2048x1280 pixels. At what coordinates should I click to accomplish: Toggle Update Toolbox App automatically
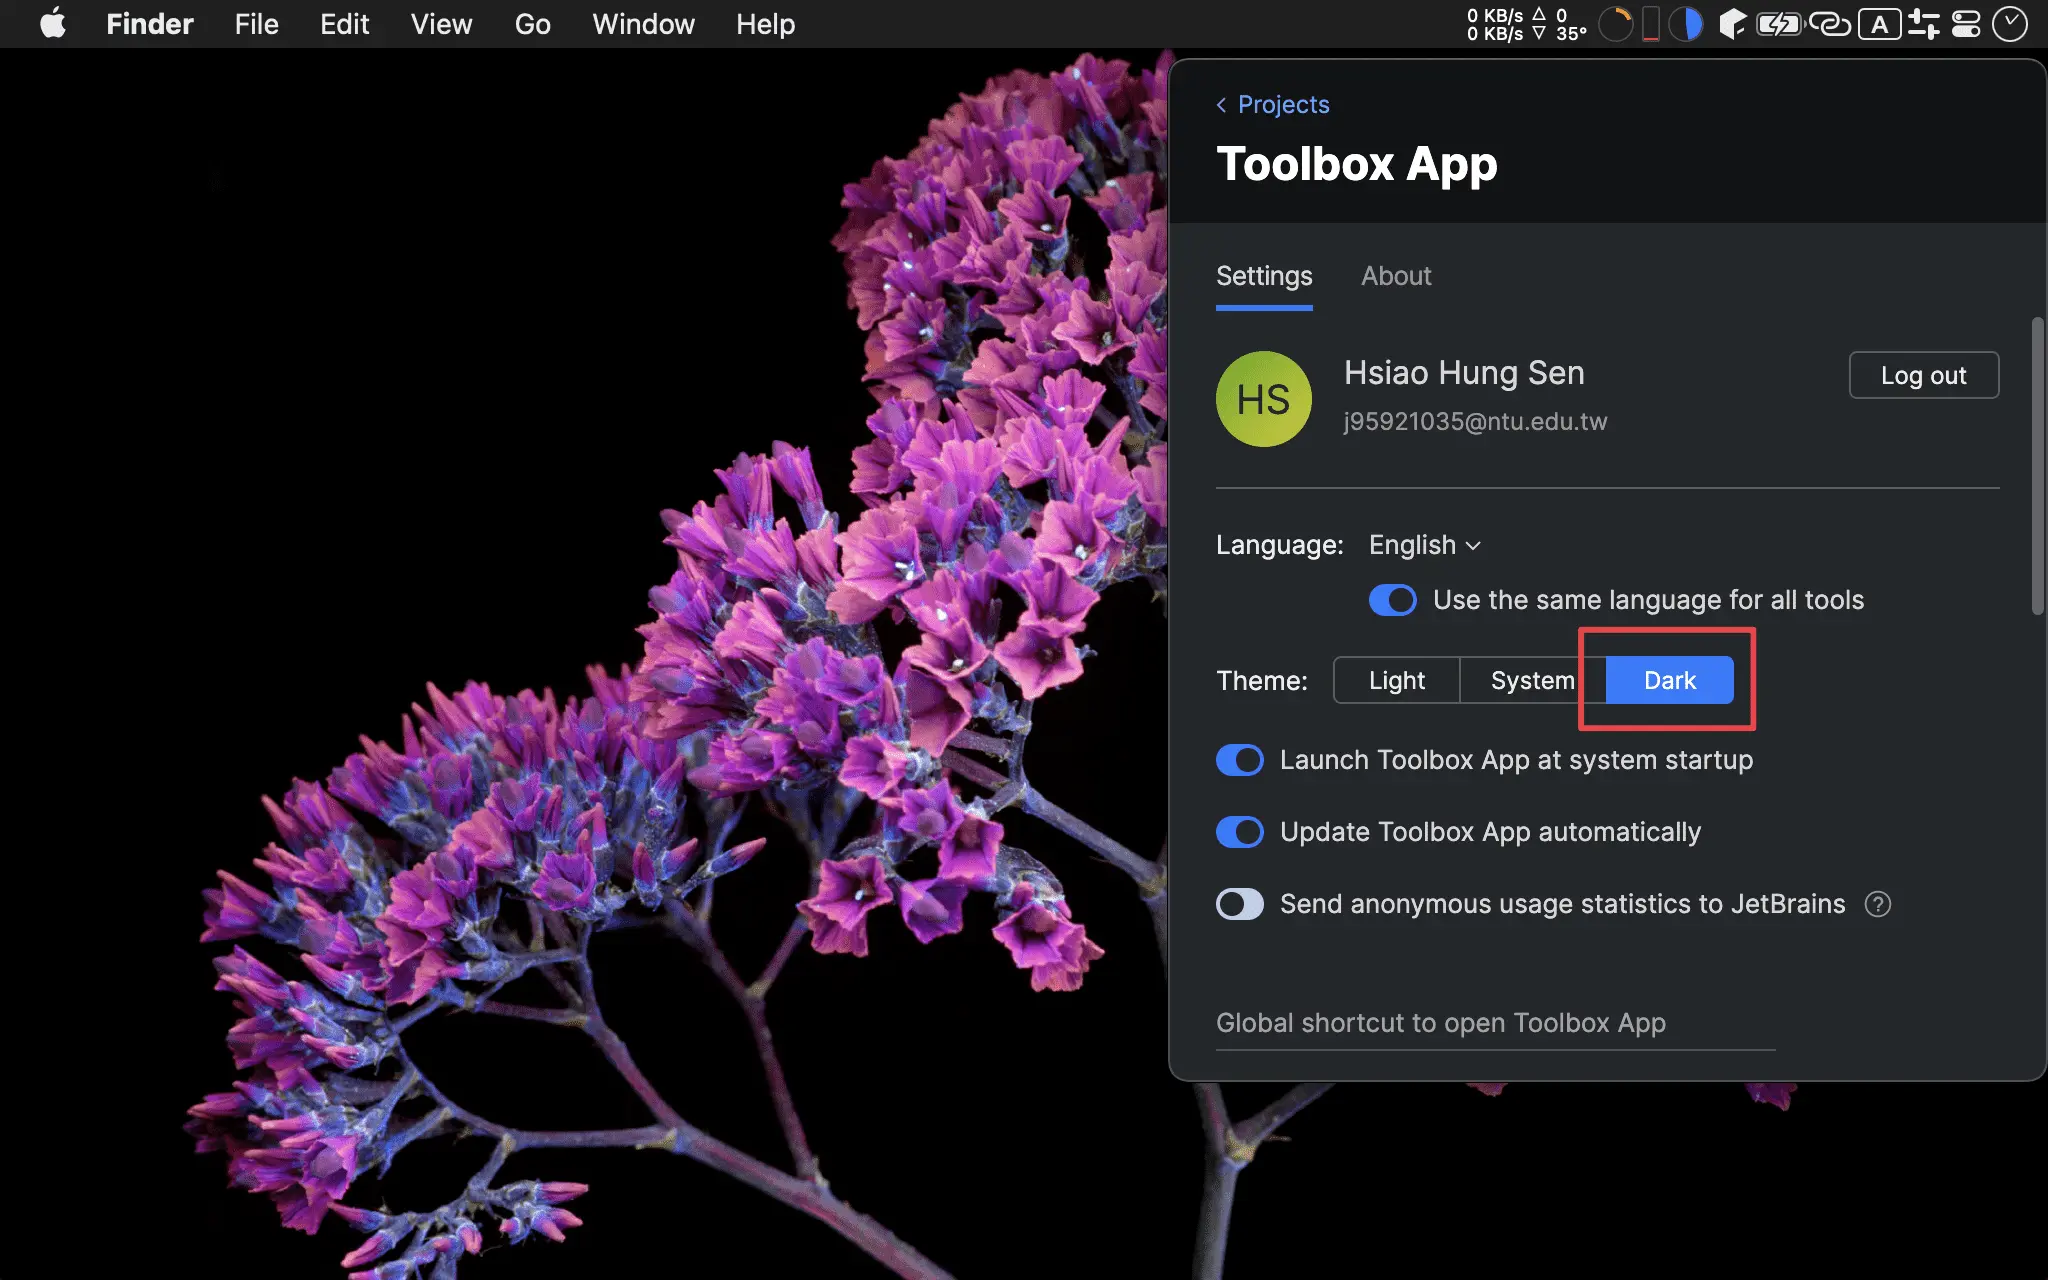[x=1240, y=832]
